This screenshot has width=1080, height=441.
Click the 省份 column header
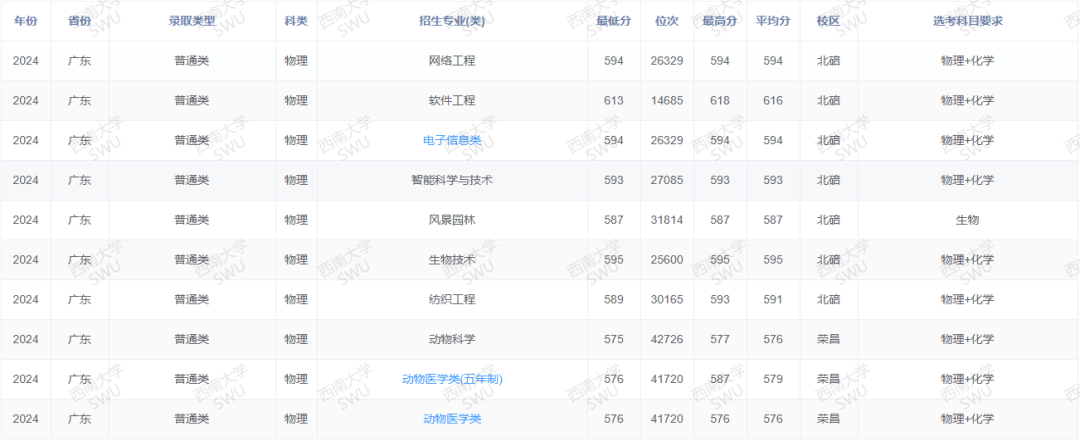click(79, 21)
